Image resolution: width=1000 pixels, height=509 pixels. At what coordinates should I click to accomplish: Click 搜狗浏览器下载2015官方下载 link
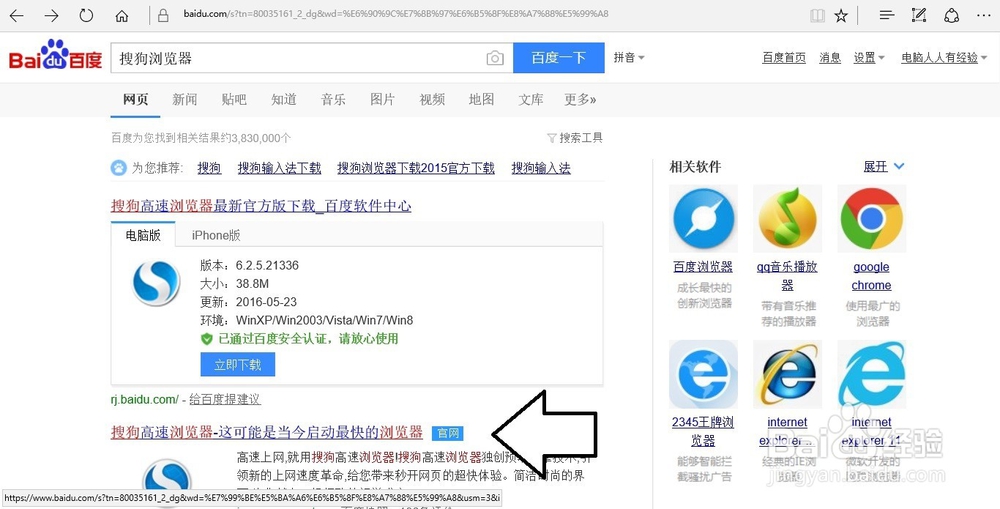click(x=416, y=168)
